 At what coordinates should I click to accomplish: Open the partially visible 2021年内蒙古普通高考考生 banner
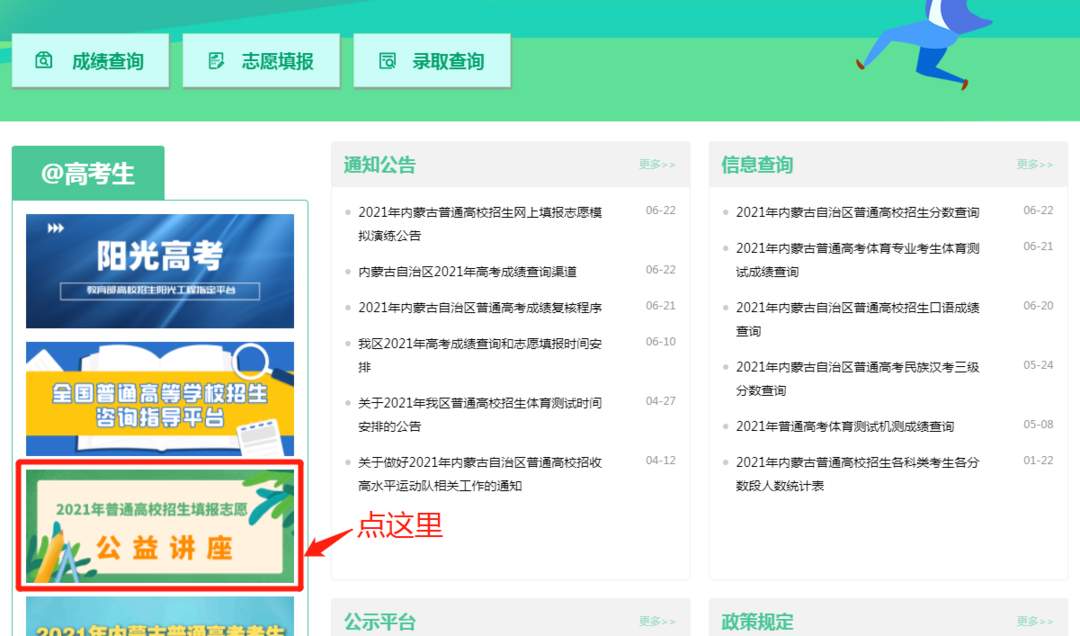coord(160,617)
